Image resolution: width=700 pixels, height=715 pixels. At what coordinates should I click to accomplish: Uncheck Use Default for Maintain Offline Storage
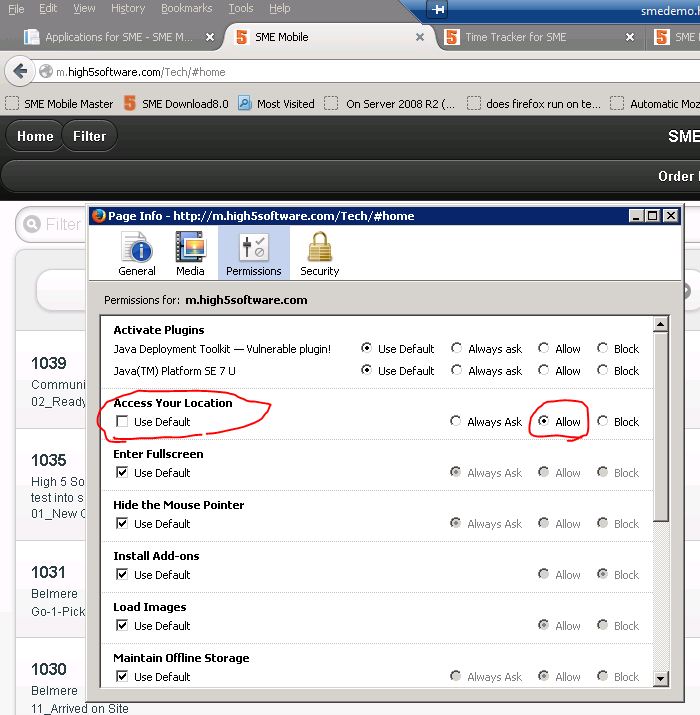pos(122,677)
